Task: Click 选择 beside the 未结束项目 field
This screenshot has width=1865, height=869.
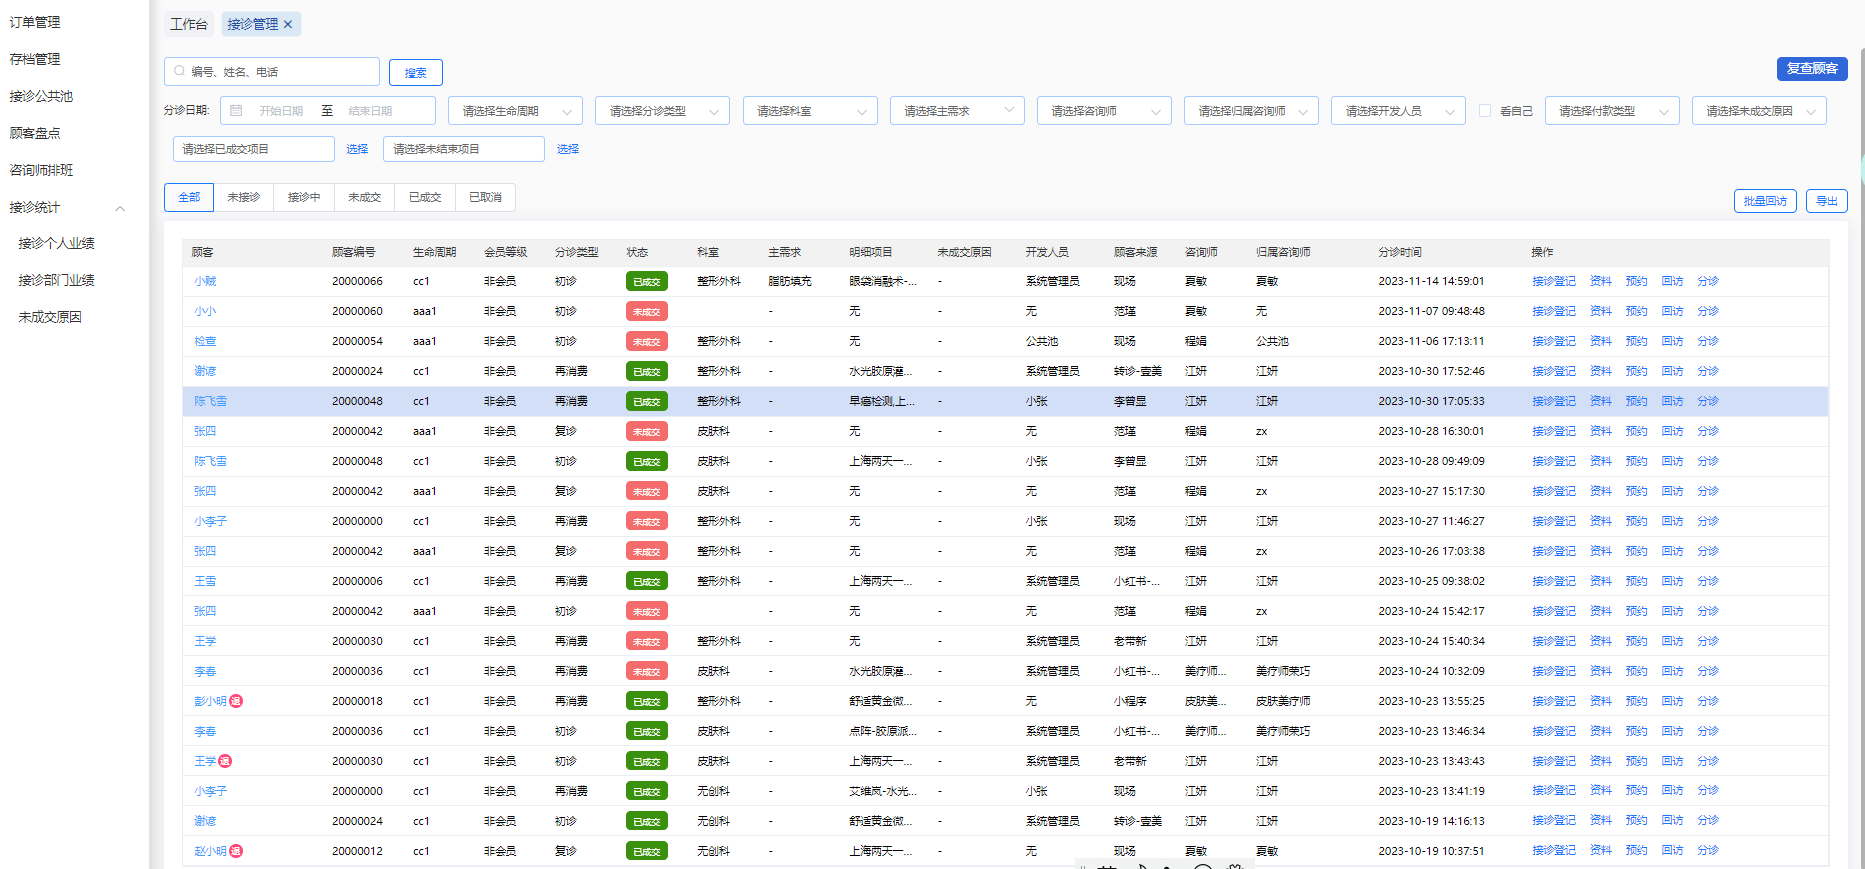Action: [568, 149]
